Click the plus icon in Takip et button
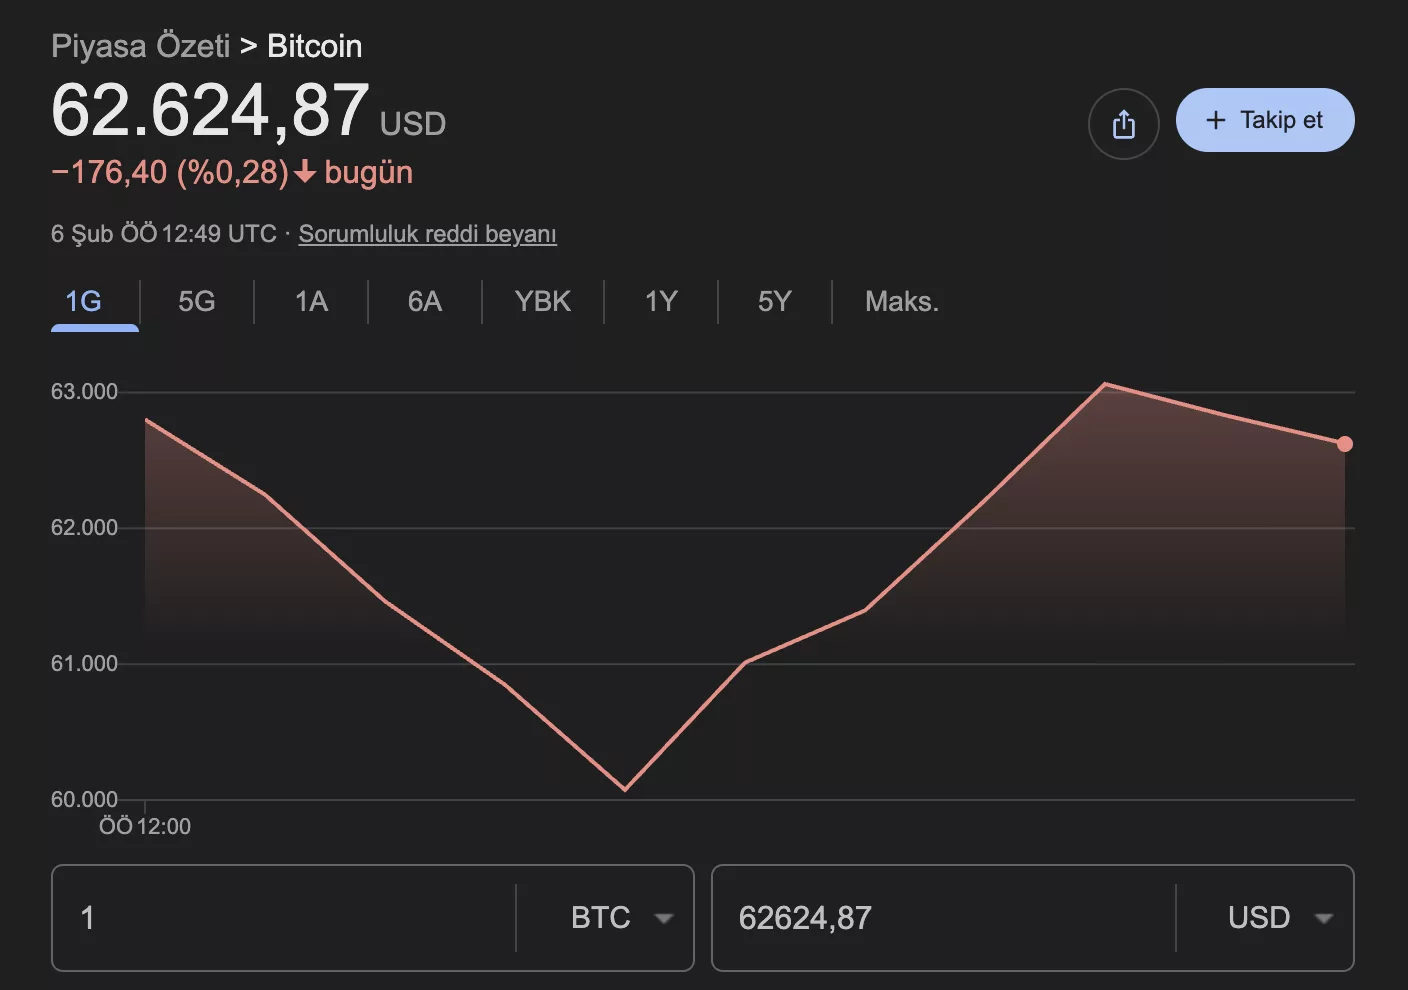This screenshot has width=1408, height=990. click(x=1215, y=119)
